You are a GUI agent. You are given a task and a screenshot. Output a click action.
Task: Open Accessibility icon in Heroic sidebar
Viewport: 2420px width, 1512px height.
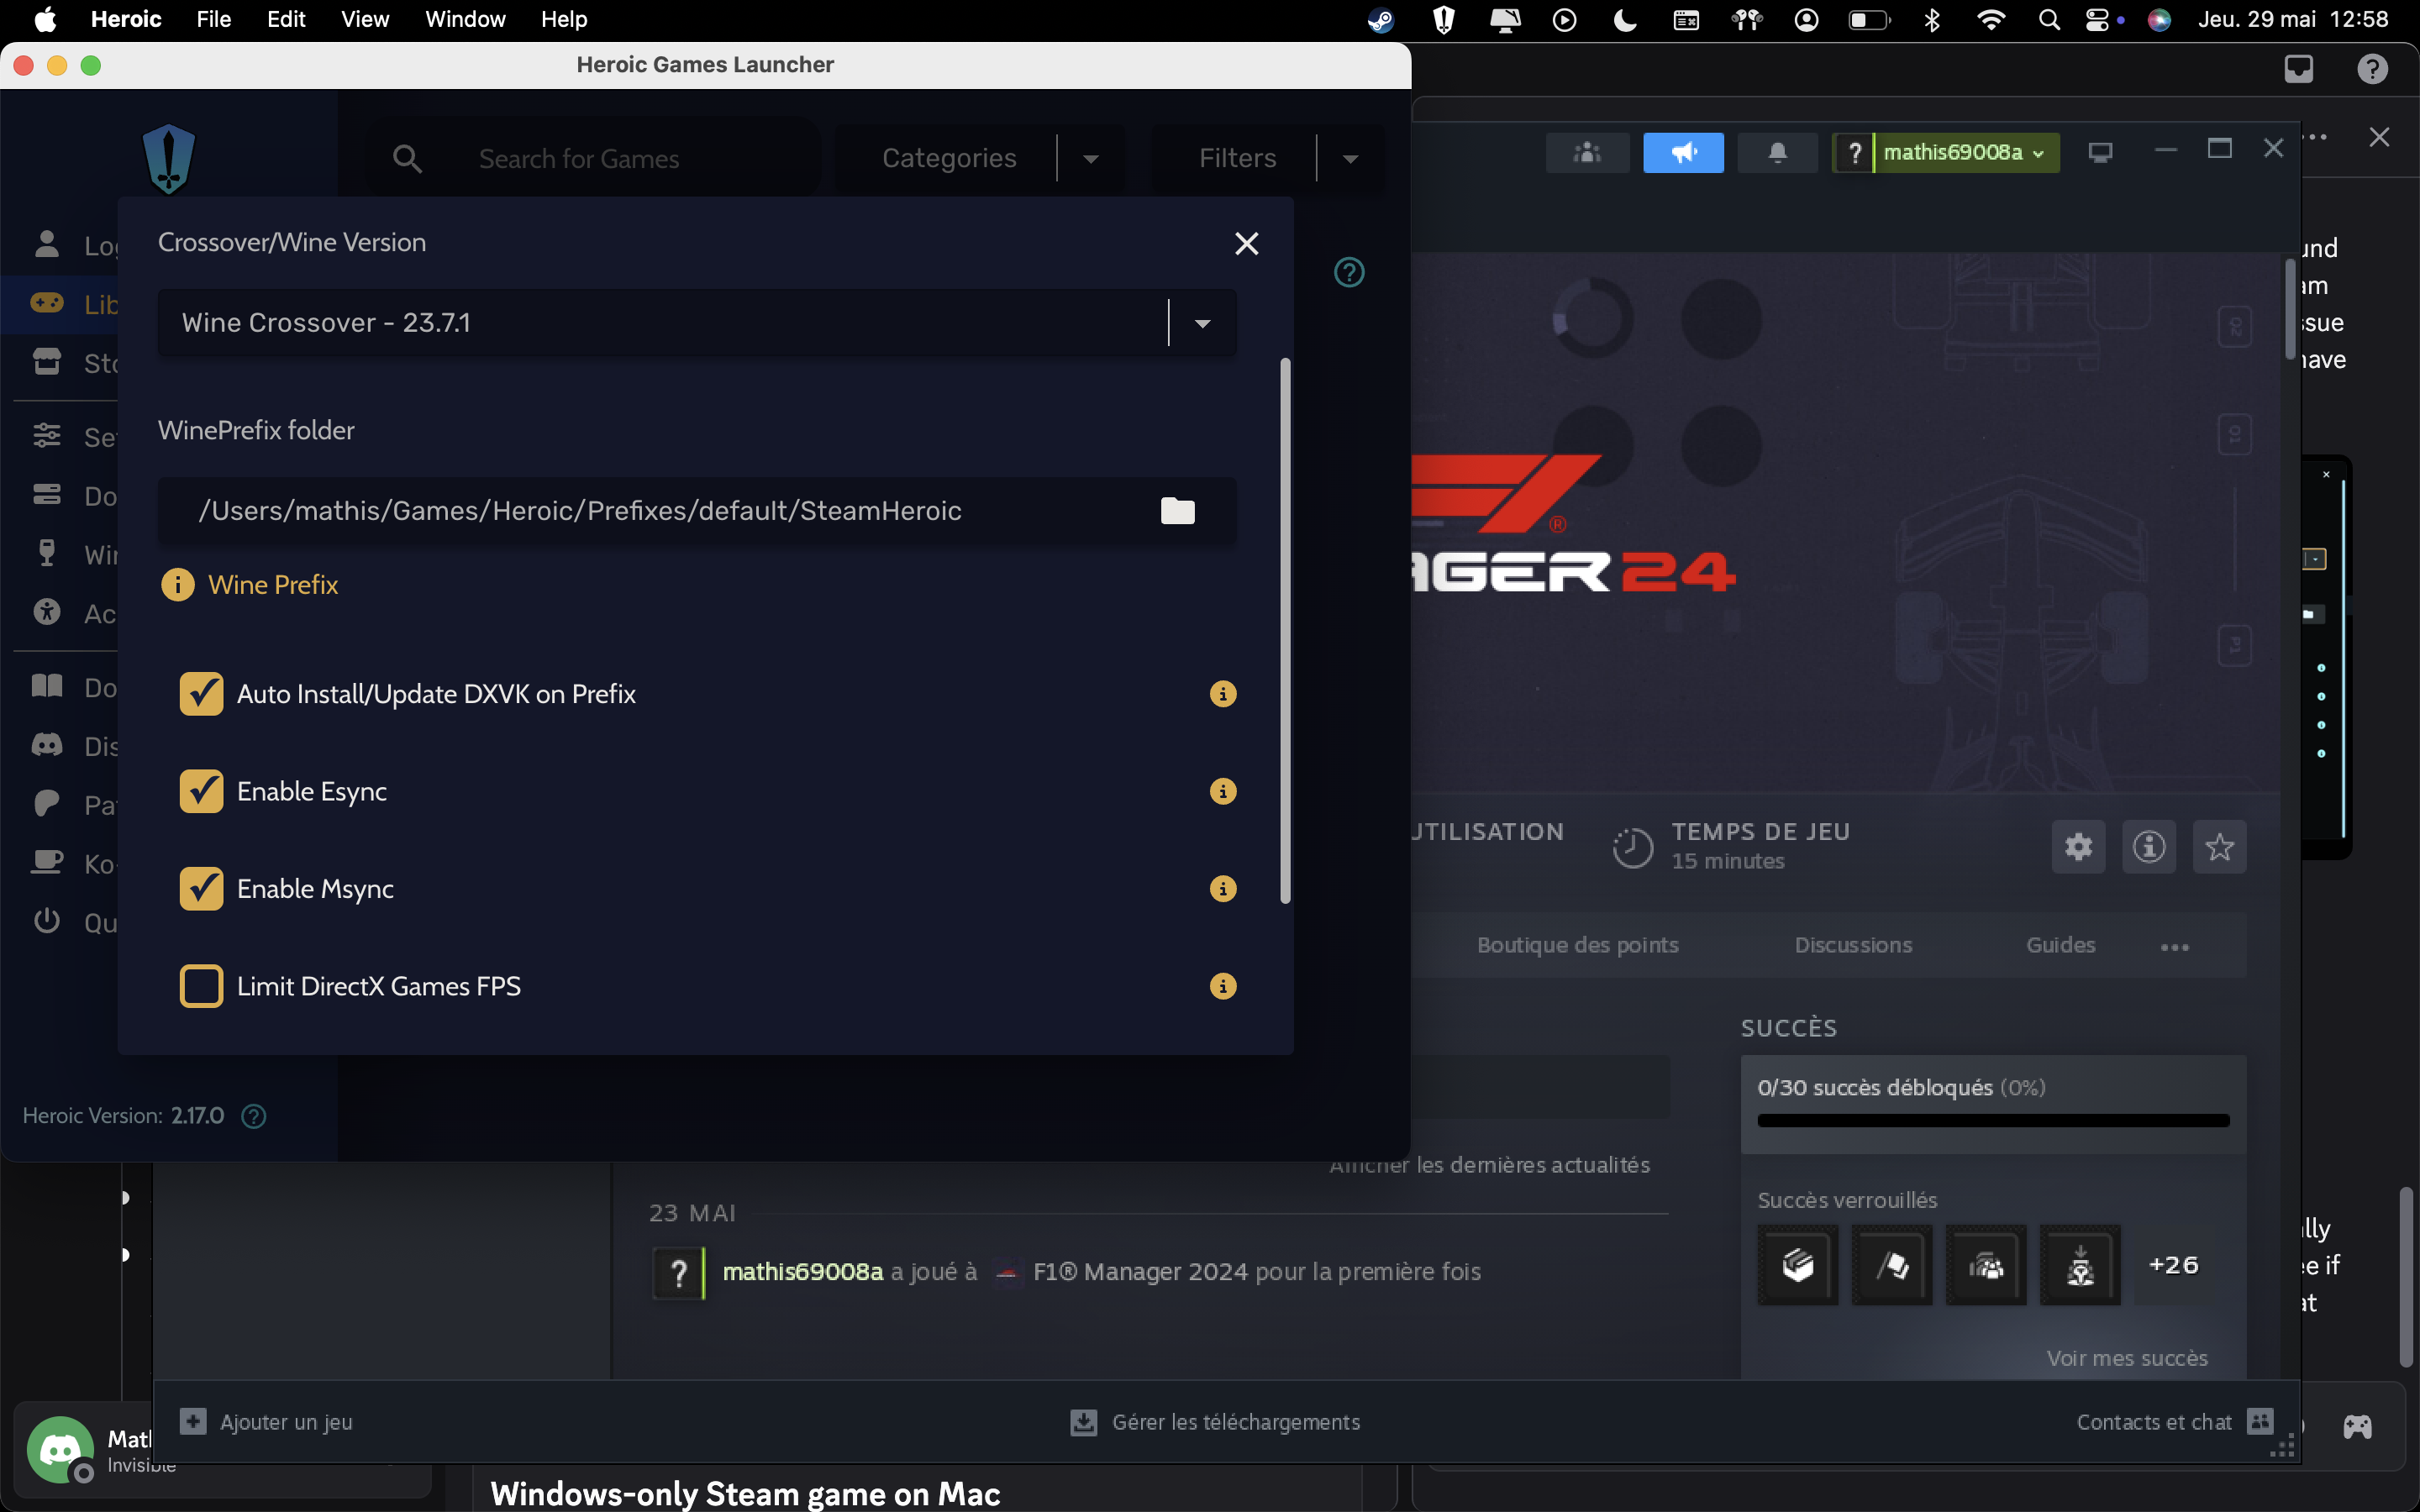click(47, 612)
